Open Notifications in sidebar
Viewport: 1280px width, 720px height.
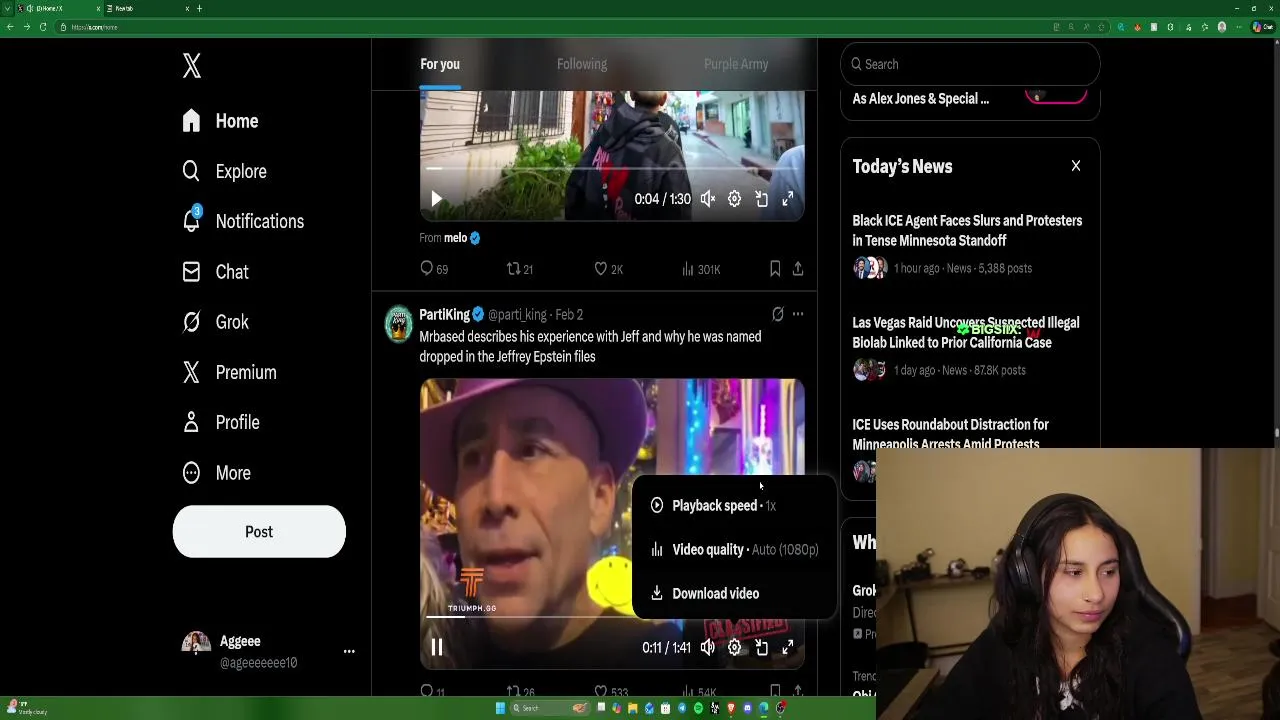243,221
